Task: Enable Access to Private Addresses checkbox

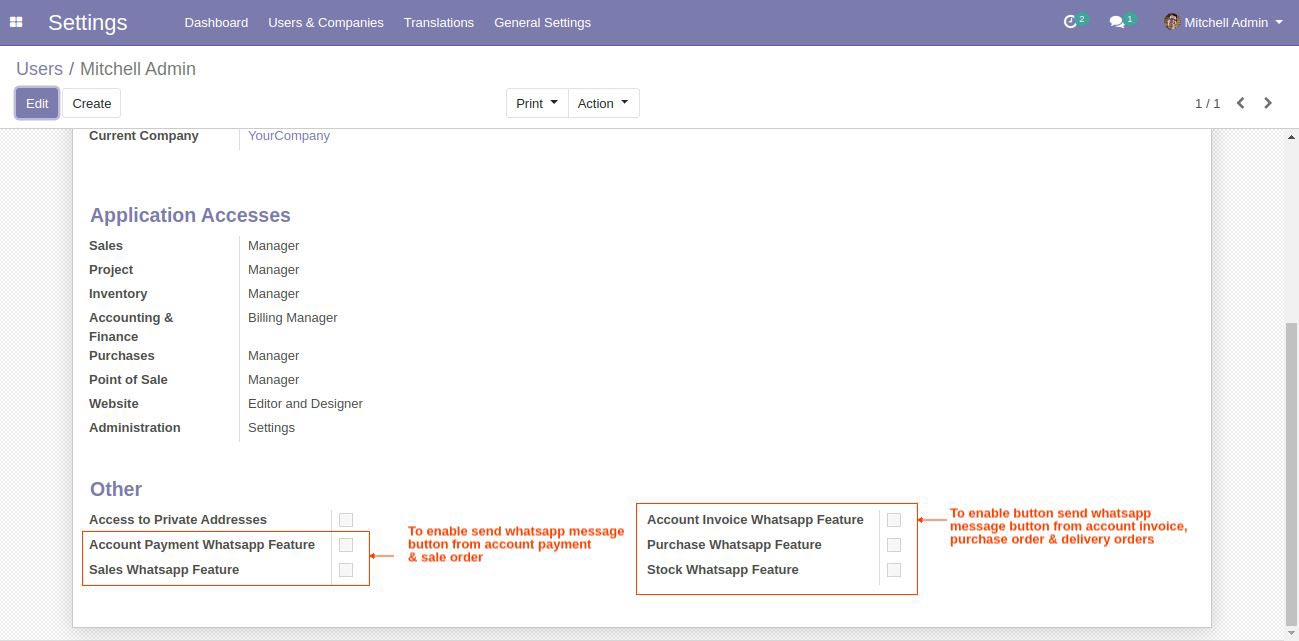Action: pos(346,520)
